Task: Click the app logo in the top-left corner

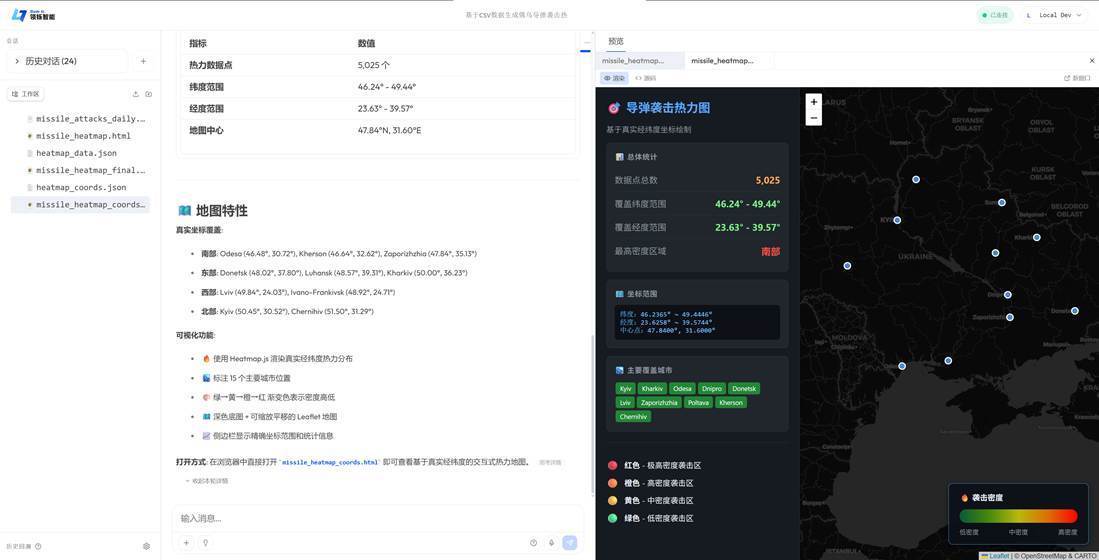Action: coord(33,15)
